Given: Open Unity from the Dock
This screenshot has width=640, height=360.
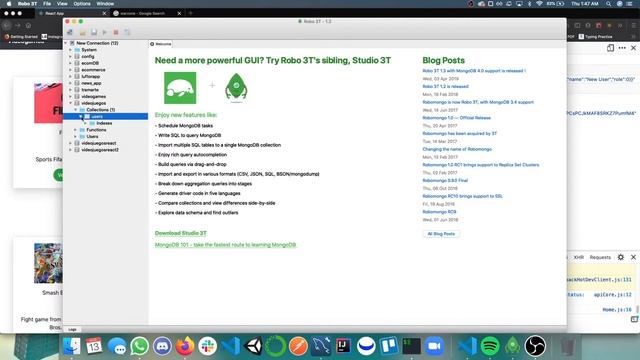Looking at the screenshot, I should point(253,346).
